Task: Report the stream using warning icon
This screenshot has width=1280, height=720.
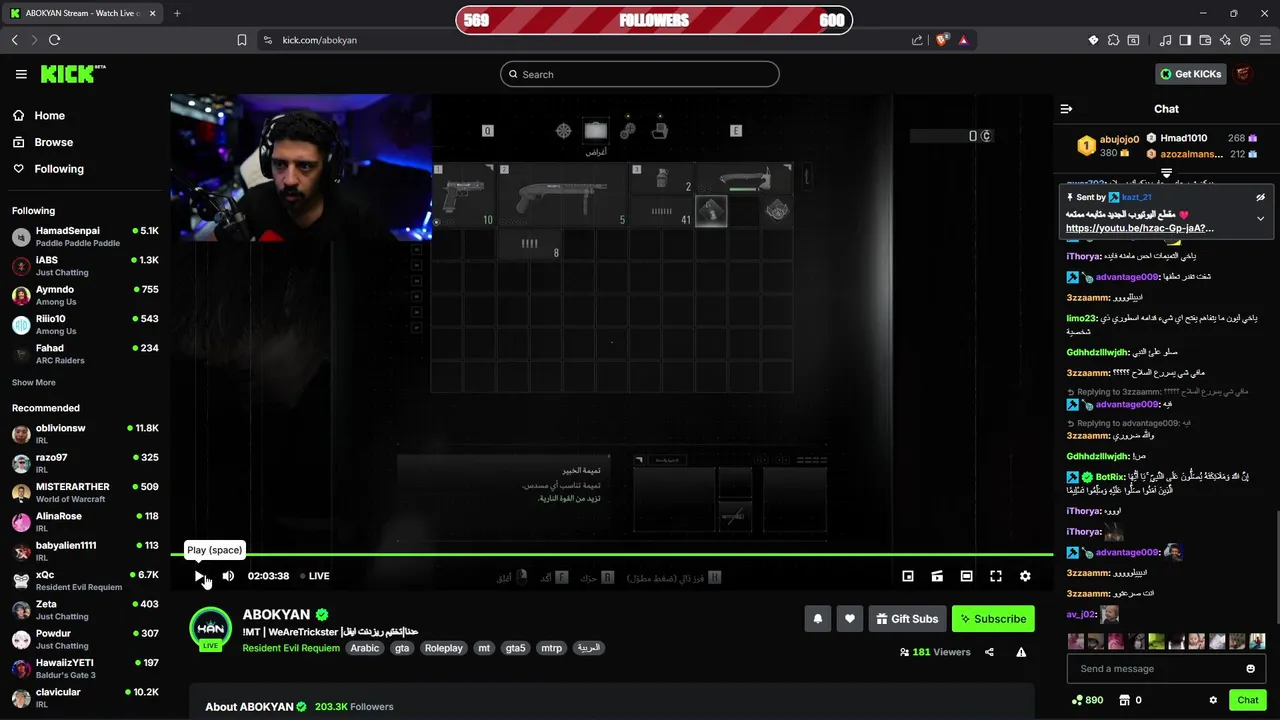Action: 1021,652
